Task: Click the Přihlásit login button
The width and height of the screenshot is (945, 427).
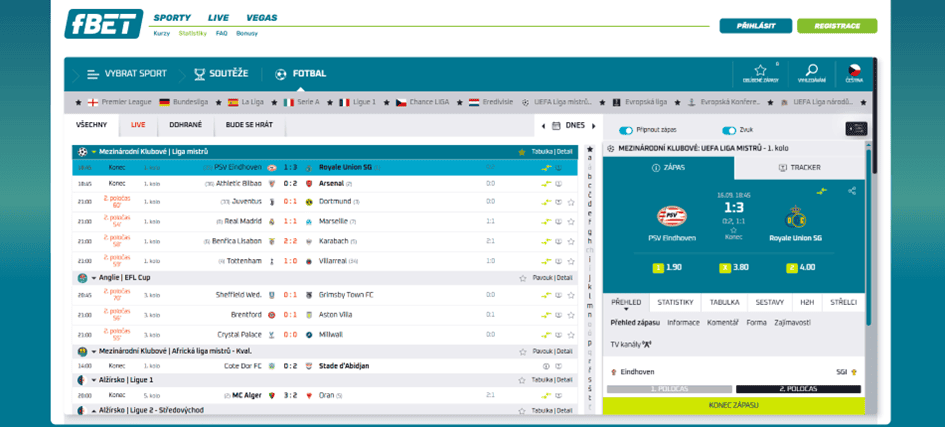Action: (x=755, y=26)
